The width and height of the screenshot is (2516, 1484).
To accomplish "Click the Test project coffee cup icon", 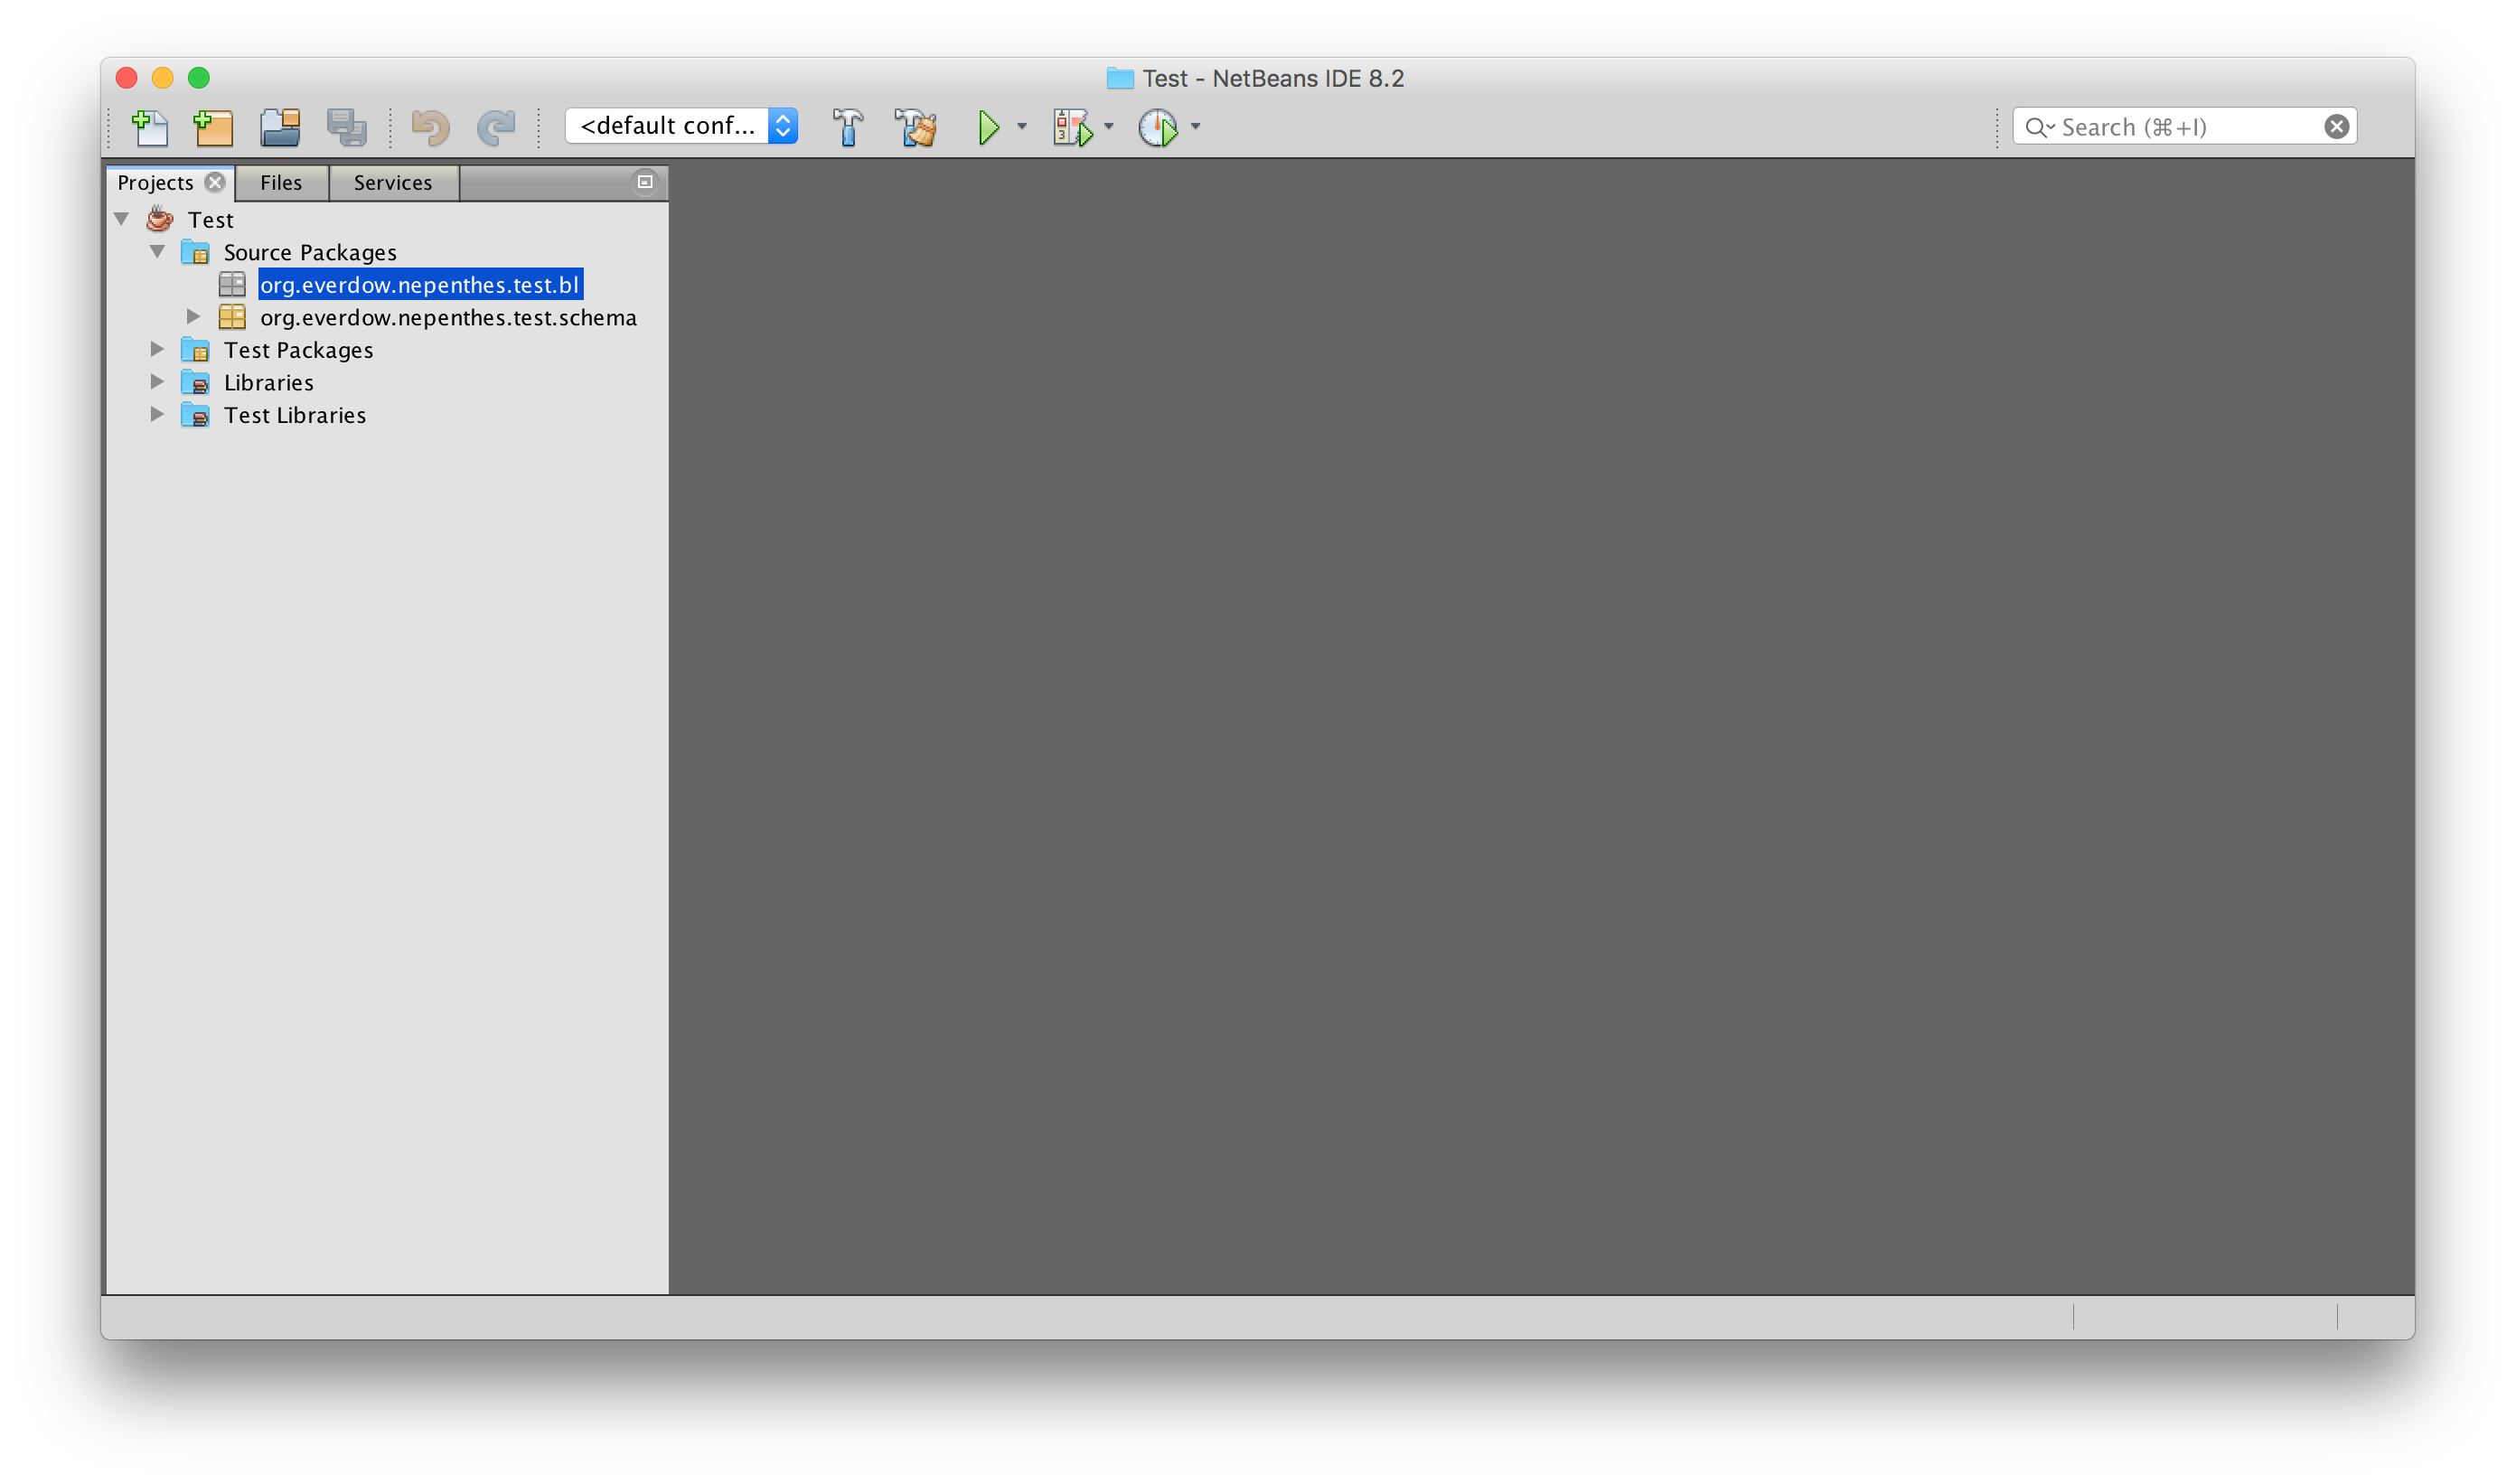I will click(160, 219).
